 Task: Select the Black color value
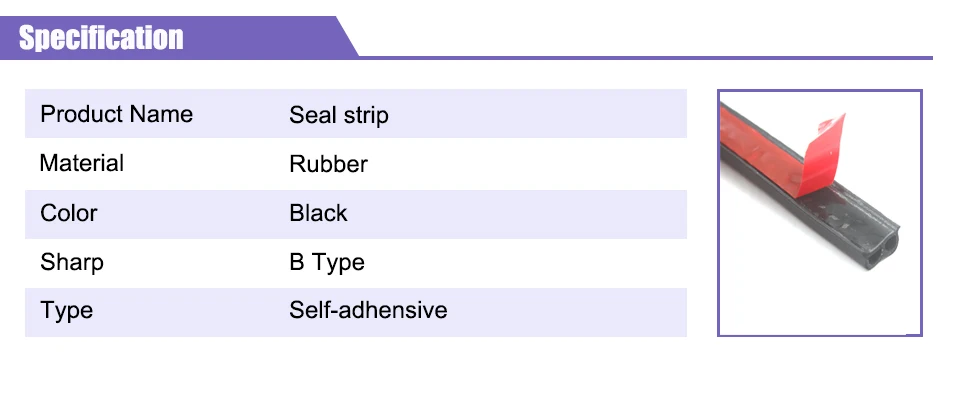coord(318,213)
